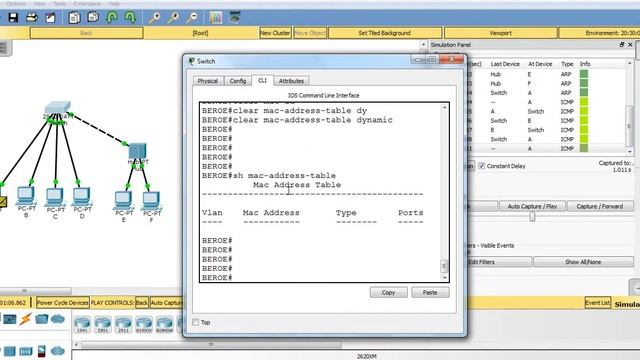Click the New Cluster button

pos(275,33)
